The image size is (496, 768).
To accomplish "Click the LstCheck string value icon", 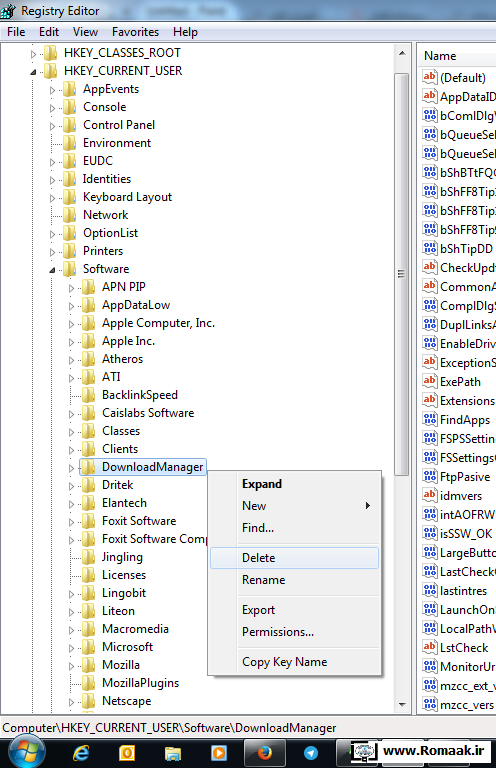I will 429,647.
